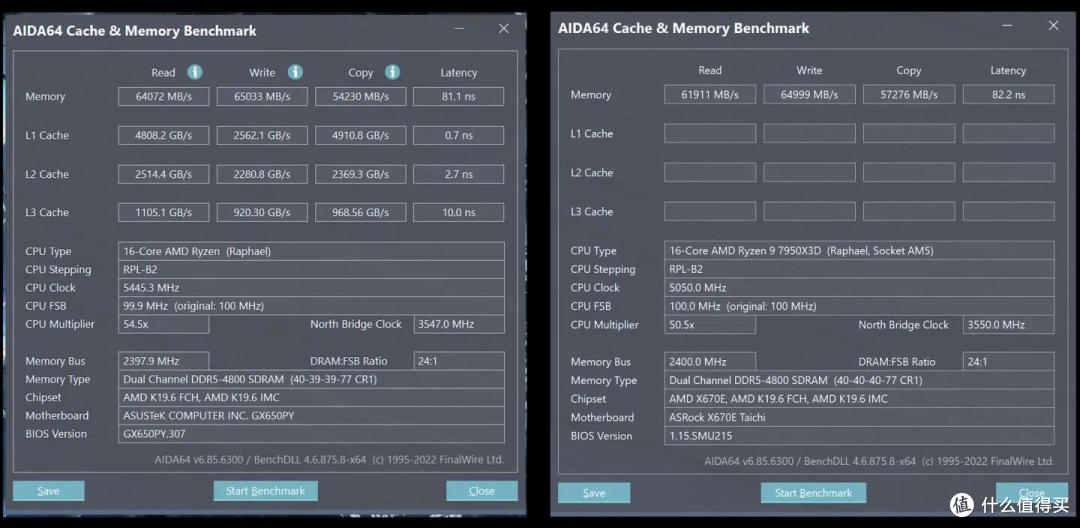Click CPU Type field 16-Core AMD Ryzen (Raphael)

click(x=311, y=251)
